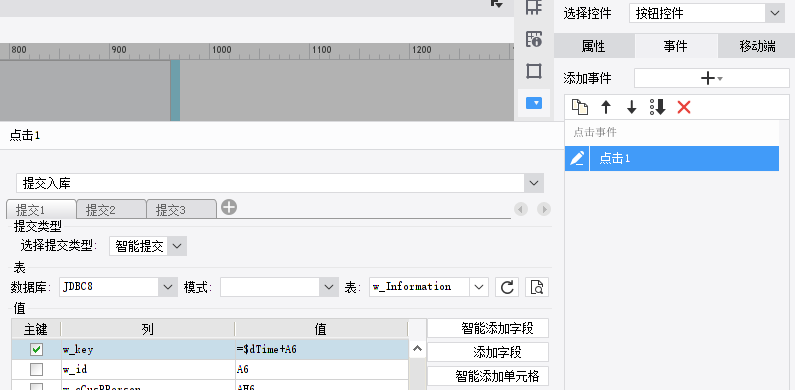Screen dimensions: 795x390
Task: Switch to the 事件 tab
Action: [x=675, y=46]
